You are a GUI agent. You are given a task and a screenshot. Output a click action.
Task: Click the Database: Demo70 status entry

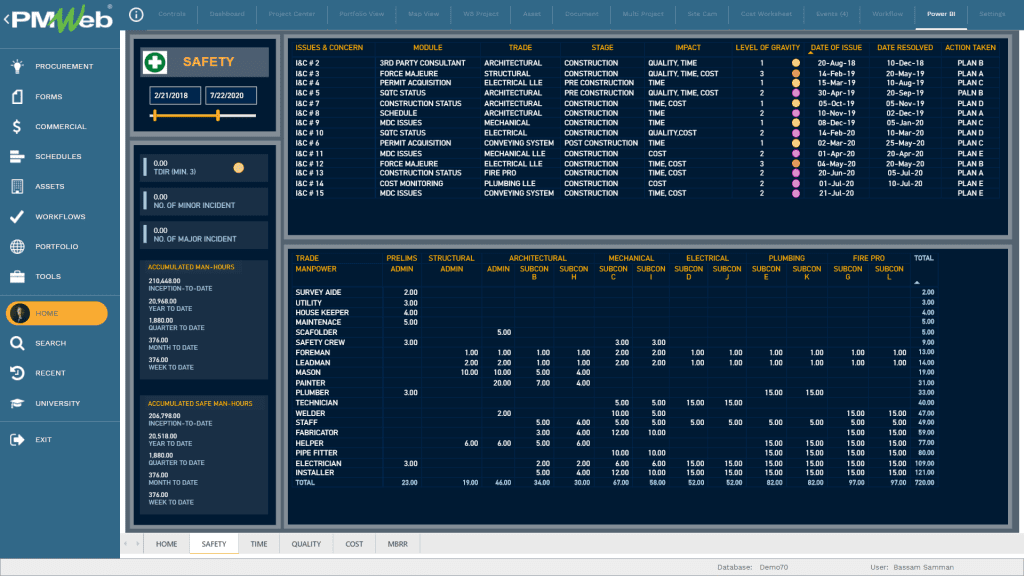(752, 568)
